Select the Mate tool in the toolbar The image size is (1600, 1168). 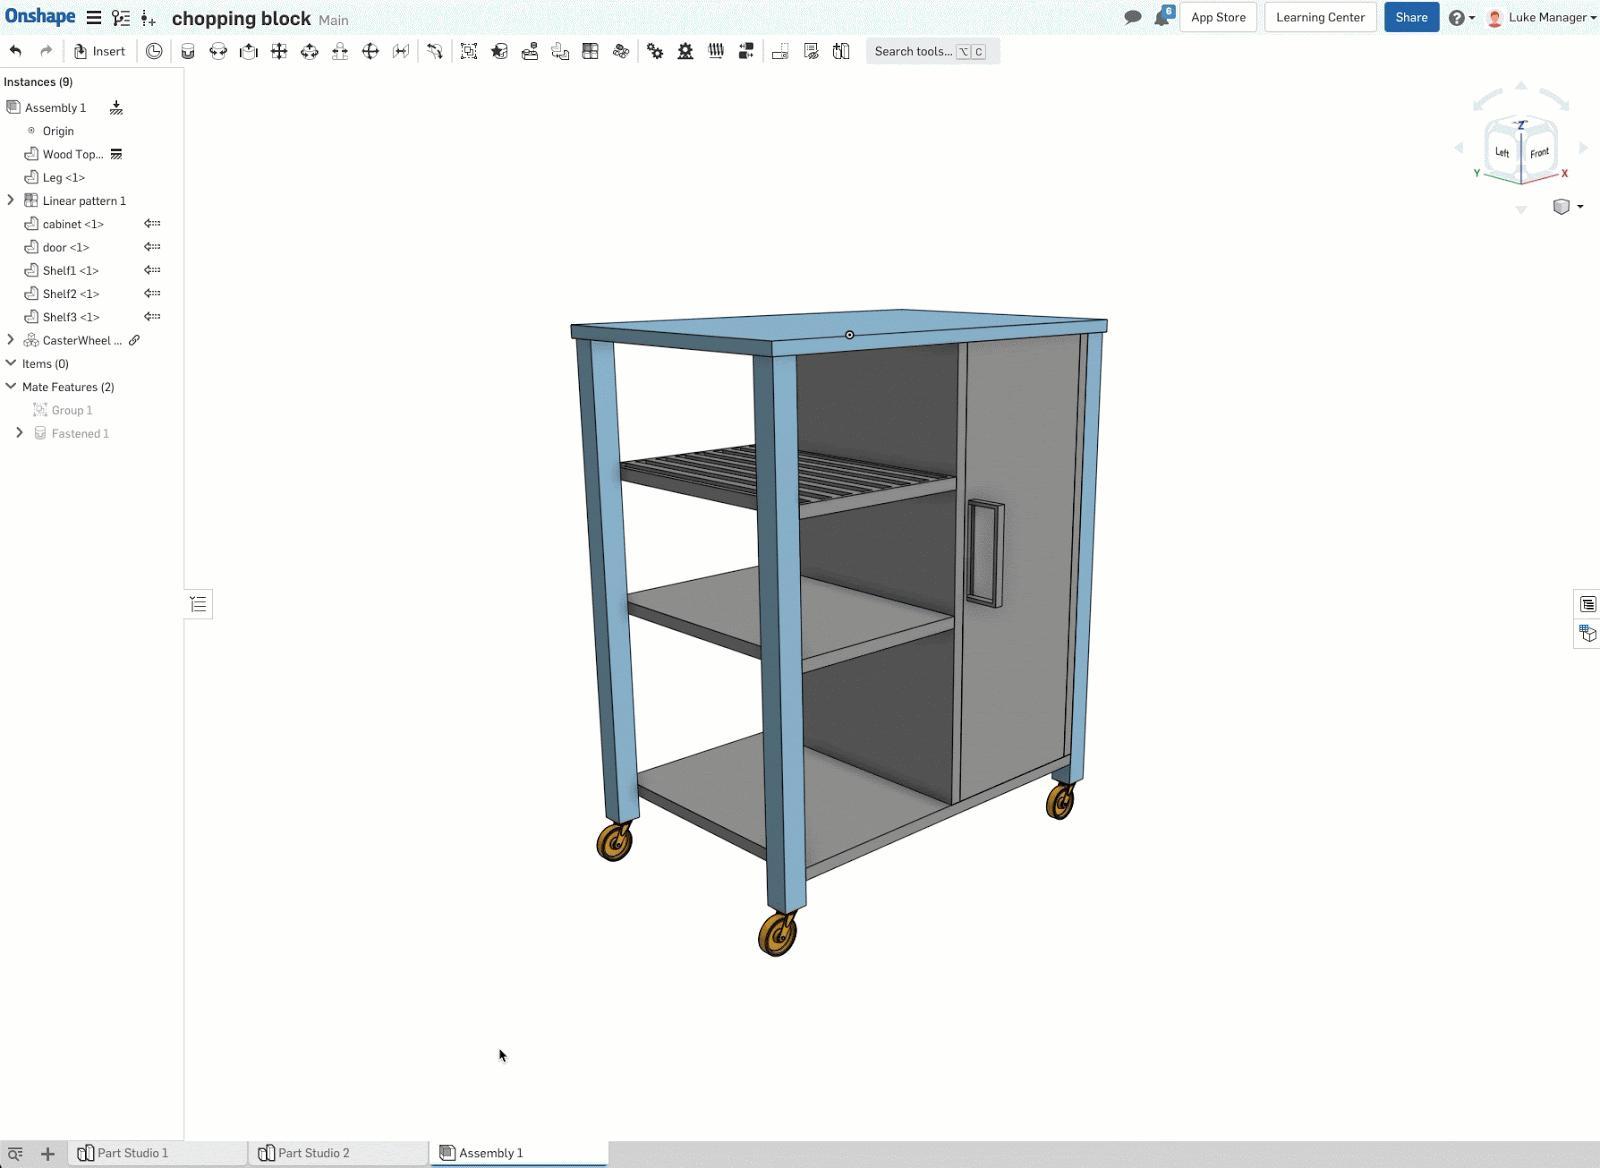(x=186, y=51)
